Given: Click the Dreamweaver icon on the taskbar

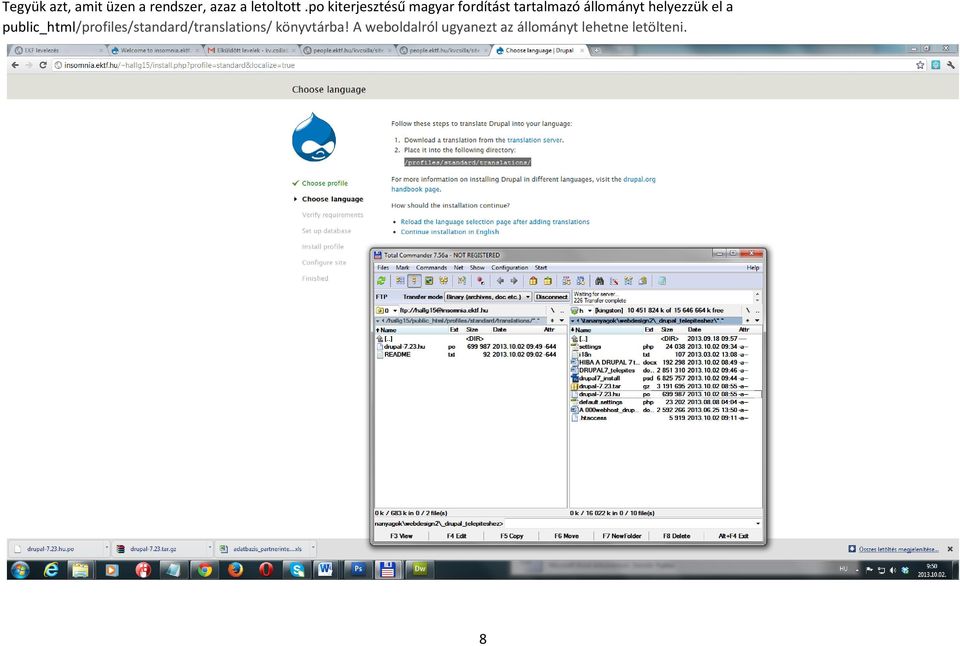Looking at the screenshot, I should tap(419, 569).
